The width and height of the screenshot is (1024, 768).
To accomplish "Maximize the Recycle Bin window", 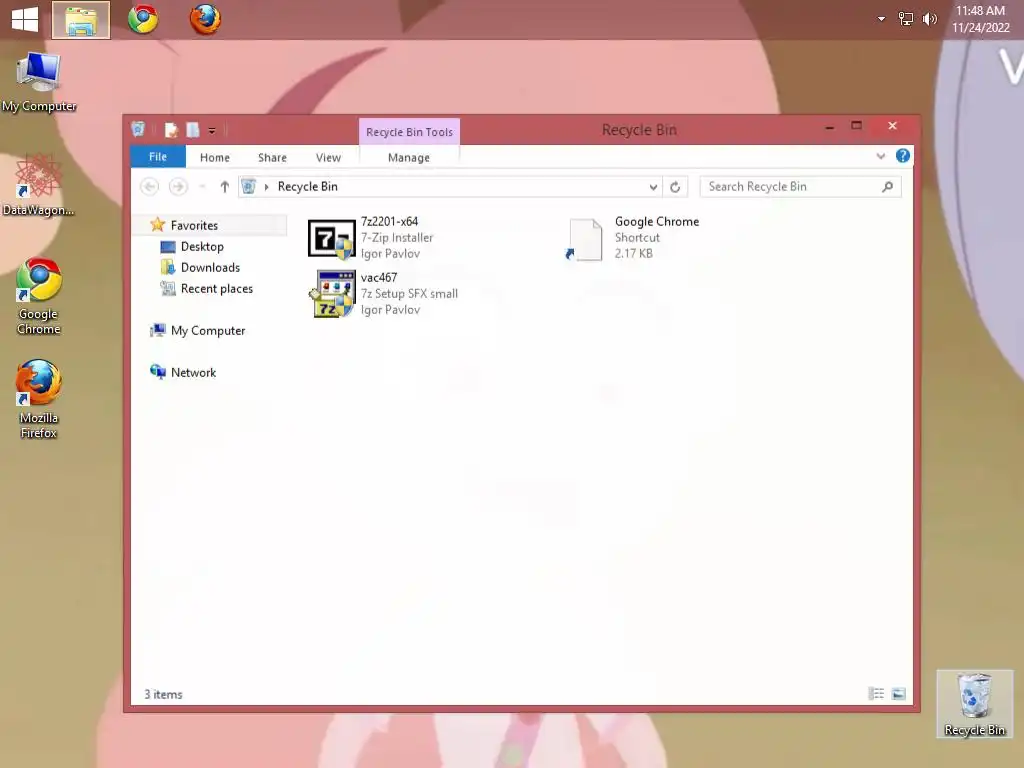I will [x=856, y=125].
